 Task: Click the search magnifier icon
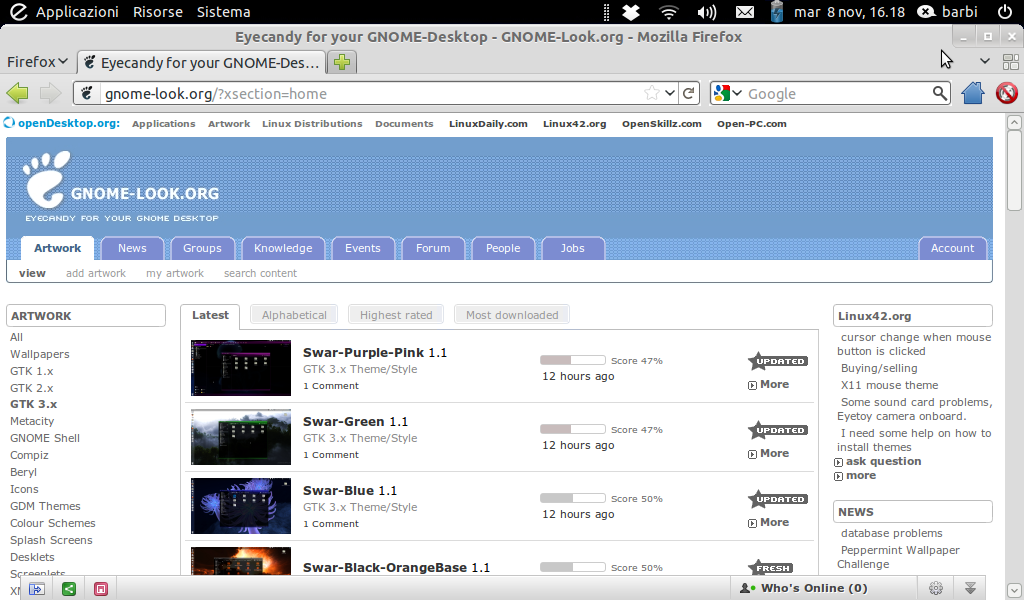tap(939, 93)
